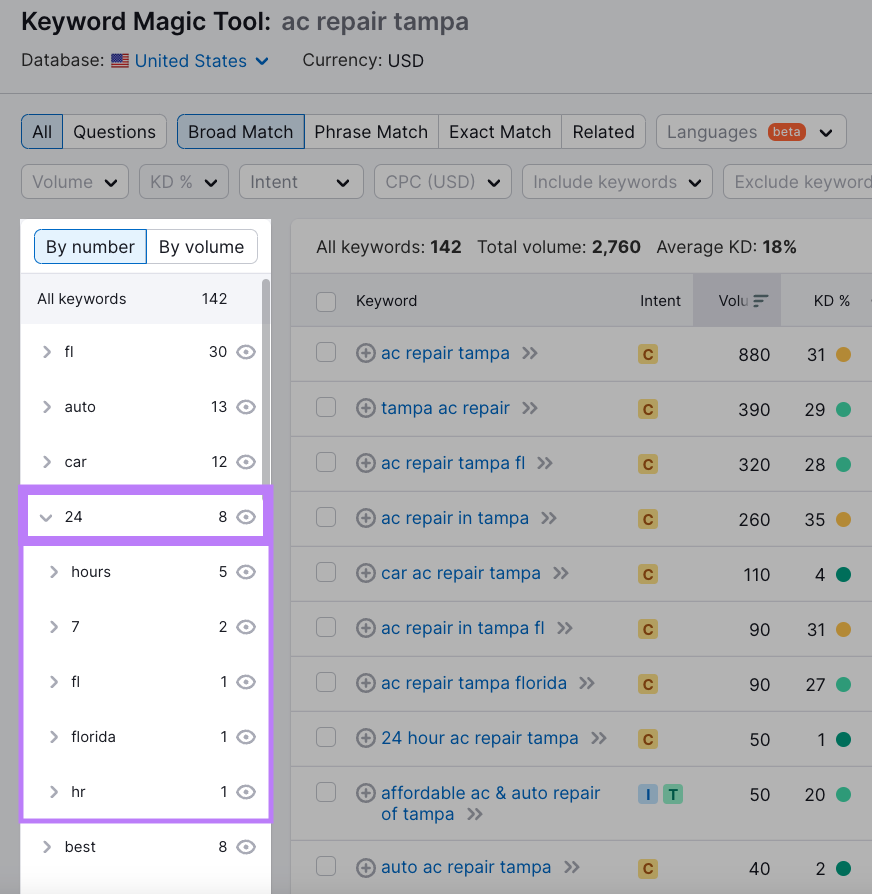The image size is (872, 894).
Task: Click the plus icon beside "24 hour ac repair tampa"
Action: pyautogui.click(x=366, y=738)
